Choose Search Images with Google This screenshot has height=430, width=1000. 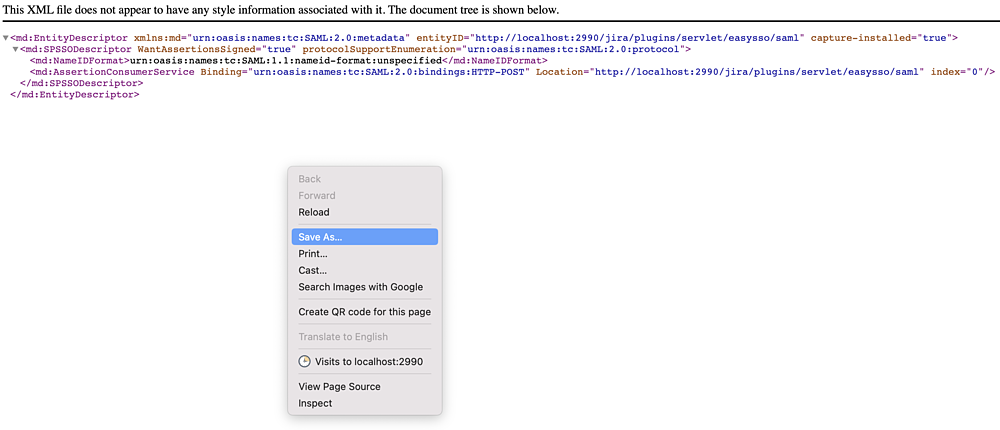coord(365,287)
